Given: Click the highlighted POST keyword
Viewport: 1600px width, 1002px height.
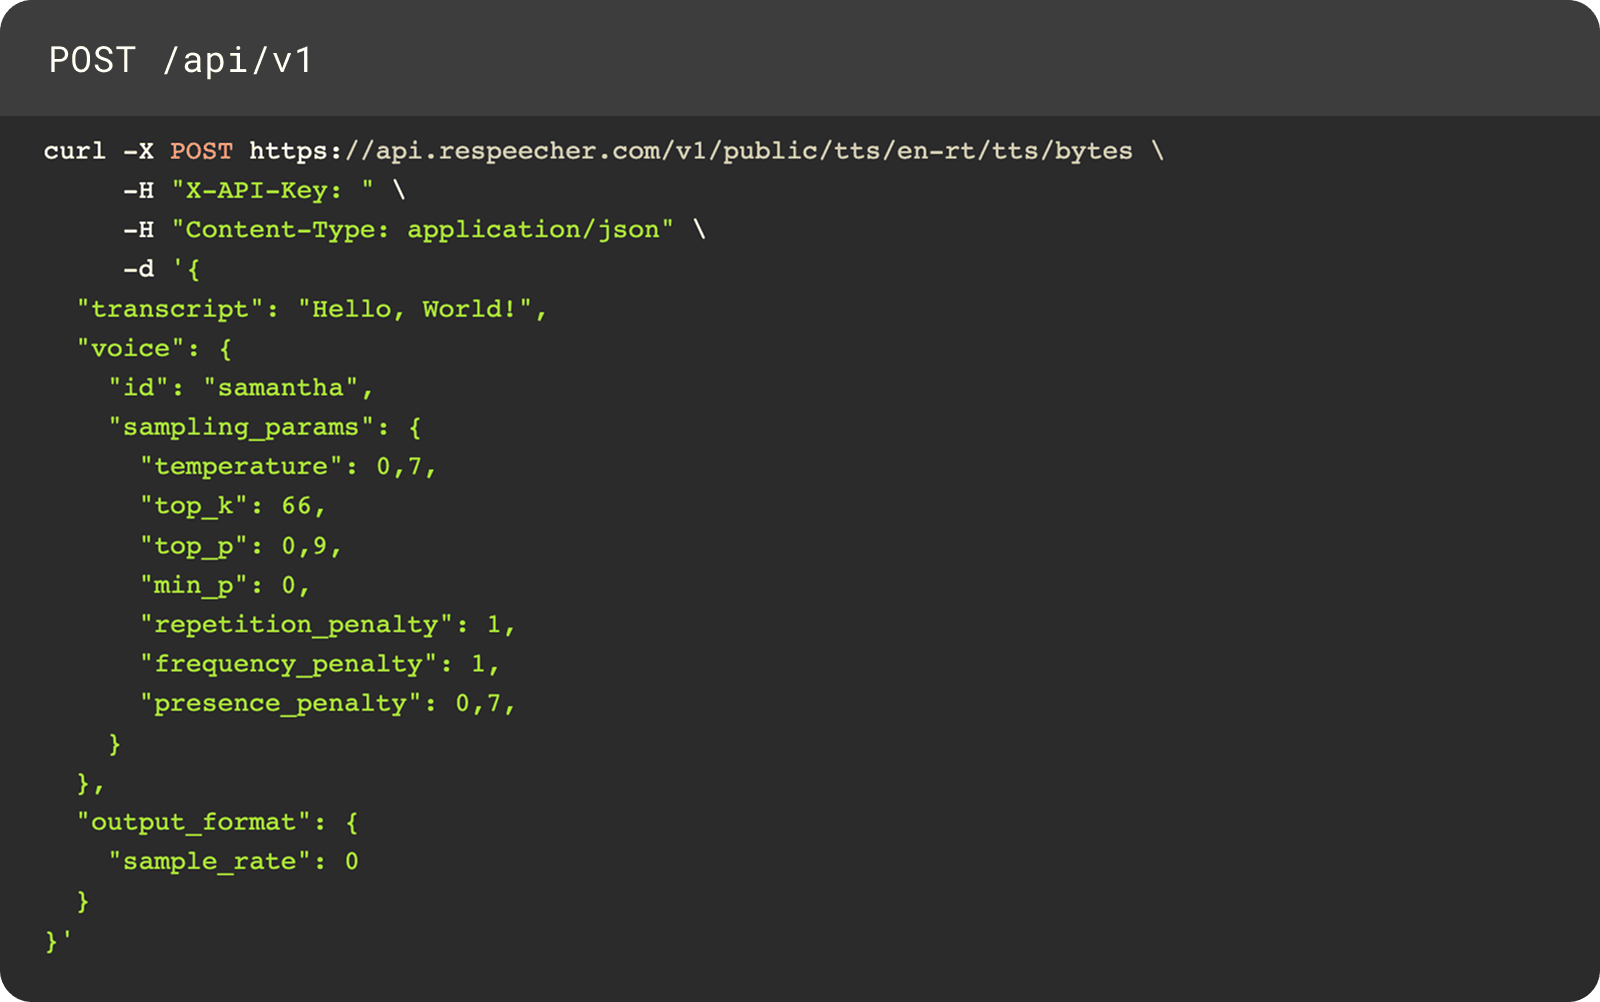Looking at the screenshot, I should point(200,150).
